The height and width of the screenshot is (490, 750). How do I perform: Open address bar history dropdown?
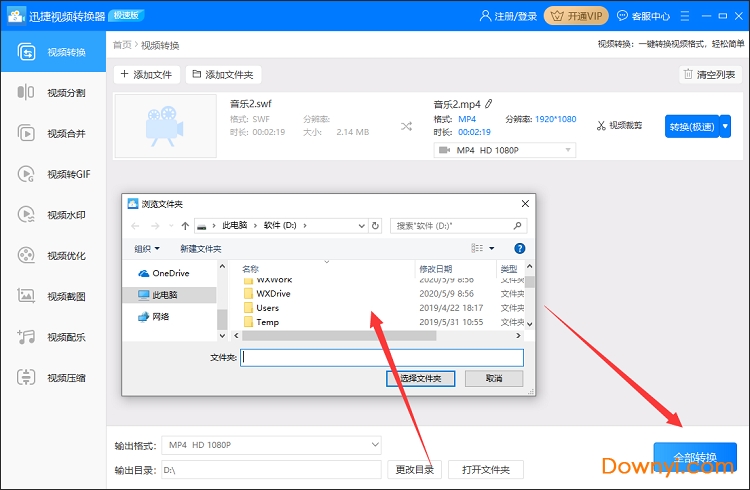(x=362, y=225)
